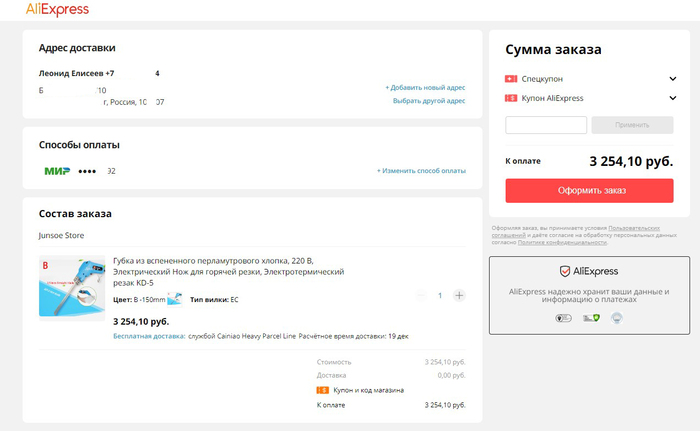Click the first security badge icon
700x431 pixels.
point(563,318)
